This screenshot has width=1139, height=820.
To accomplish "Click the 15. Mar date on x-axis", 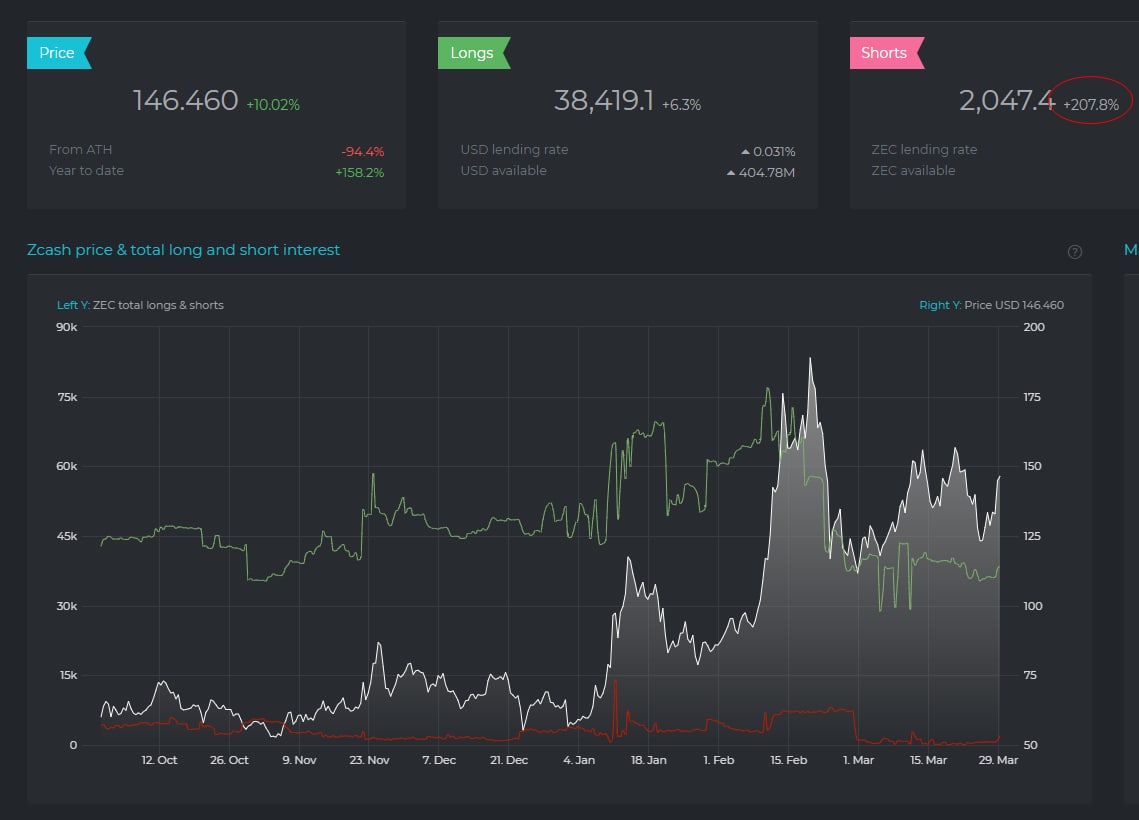I will coord(928,760).
